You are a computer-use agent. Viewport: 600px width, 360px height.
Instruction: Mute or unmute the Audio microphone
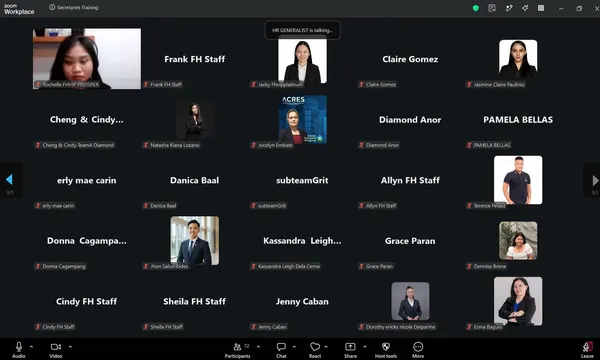[x=18, y=349]
